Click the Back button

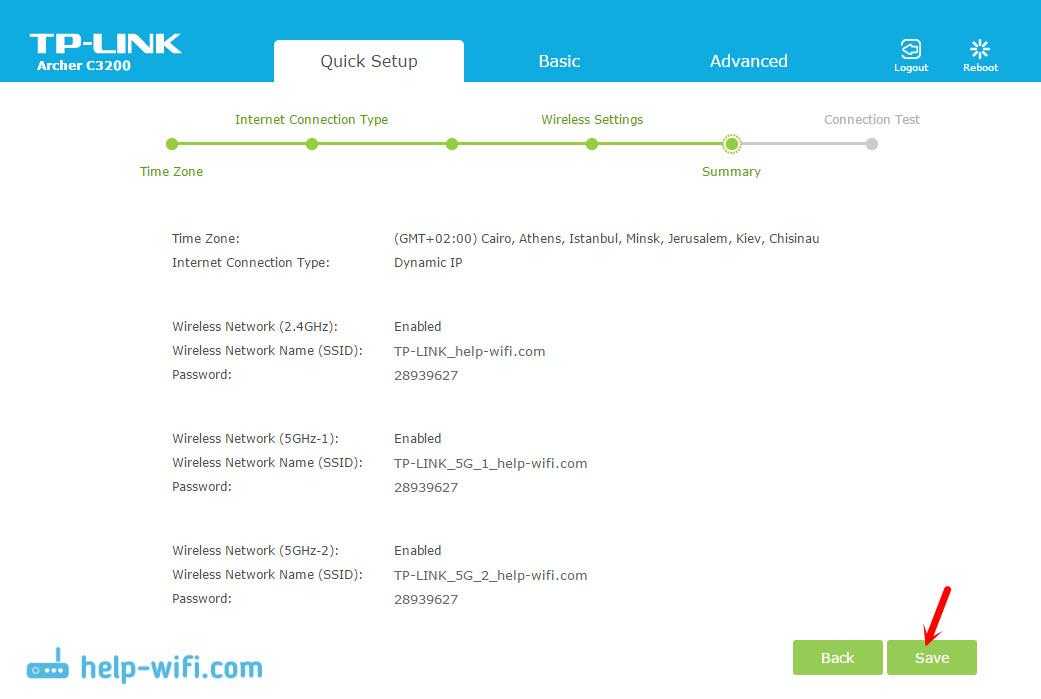(x=837, y=657)
